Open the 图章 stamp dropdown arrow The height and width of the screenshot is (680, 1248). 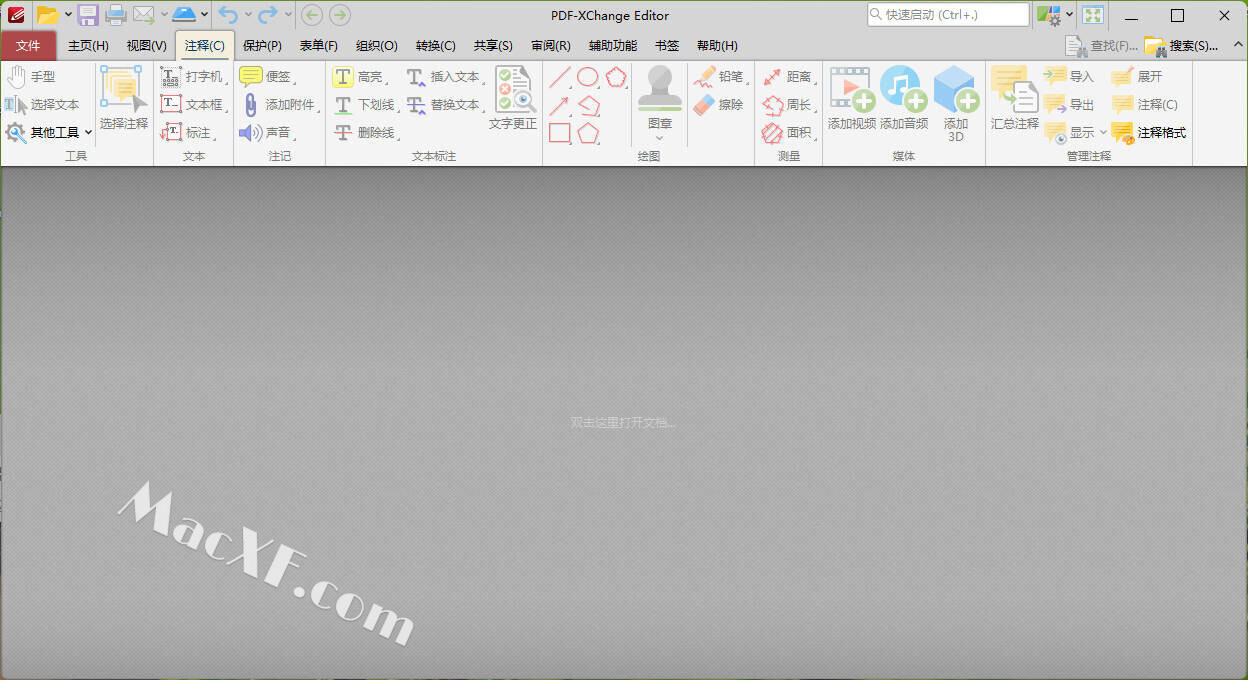[x=659, y=138]
